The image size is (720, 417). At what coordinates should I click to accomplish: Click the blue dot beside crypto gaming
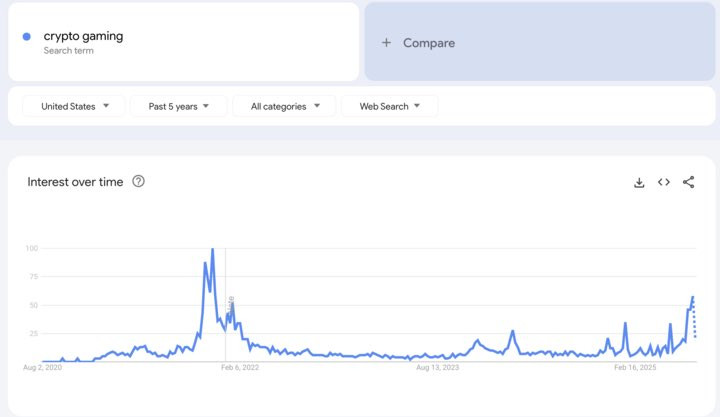(x=27, y=37)
